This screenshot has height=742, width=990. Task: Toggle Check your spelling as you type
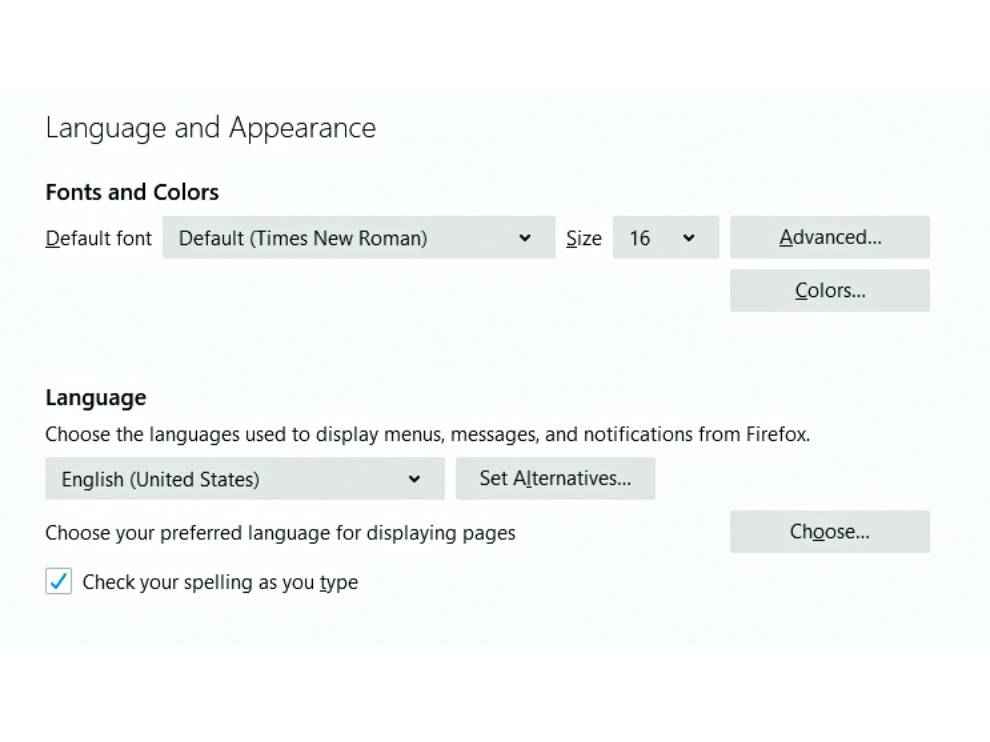(59, 582)
